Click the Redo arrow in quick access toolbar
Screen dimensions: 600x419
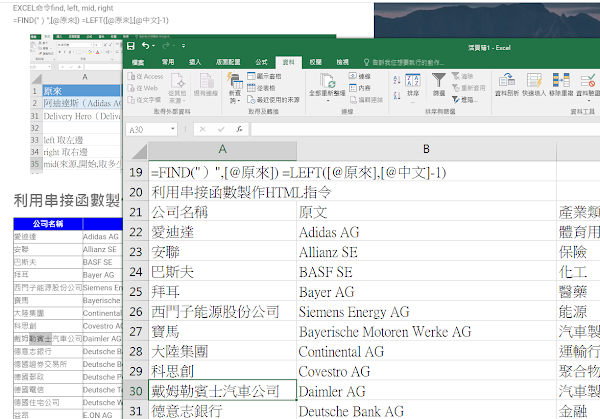[166, 46]
